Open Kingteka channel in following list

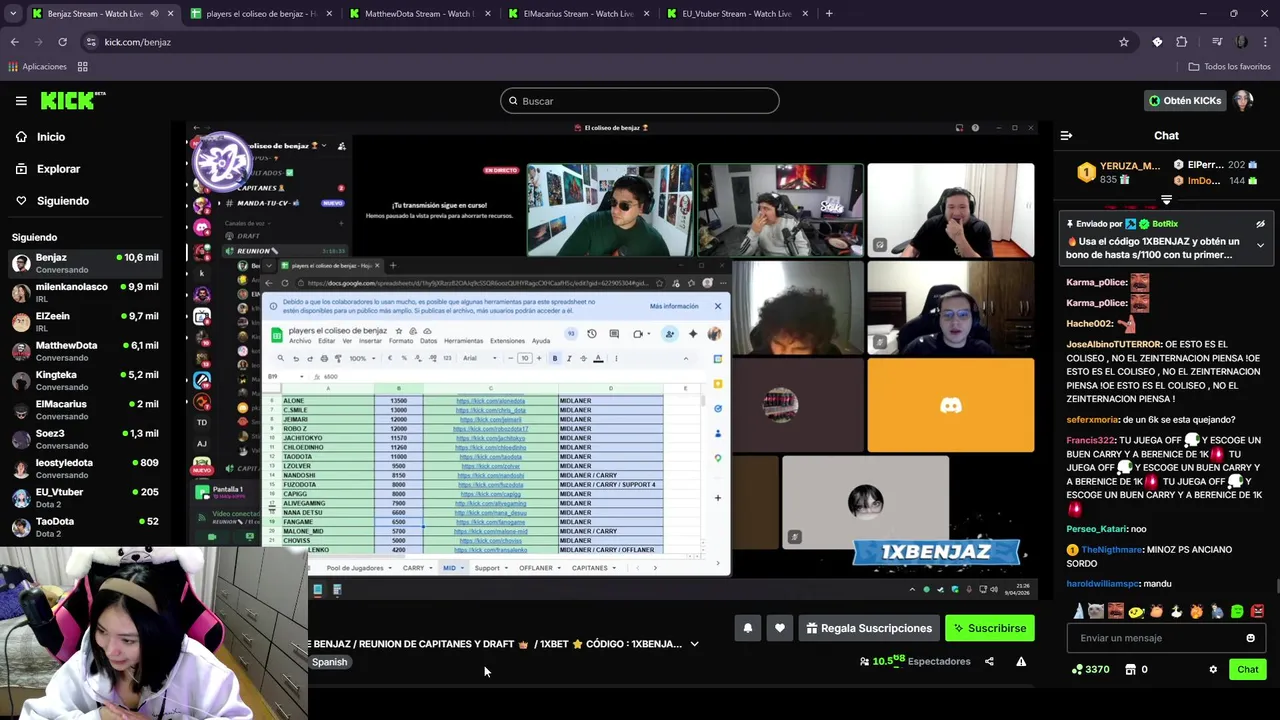pyautogui.click(x=85, y=380)
